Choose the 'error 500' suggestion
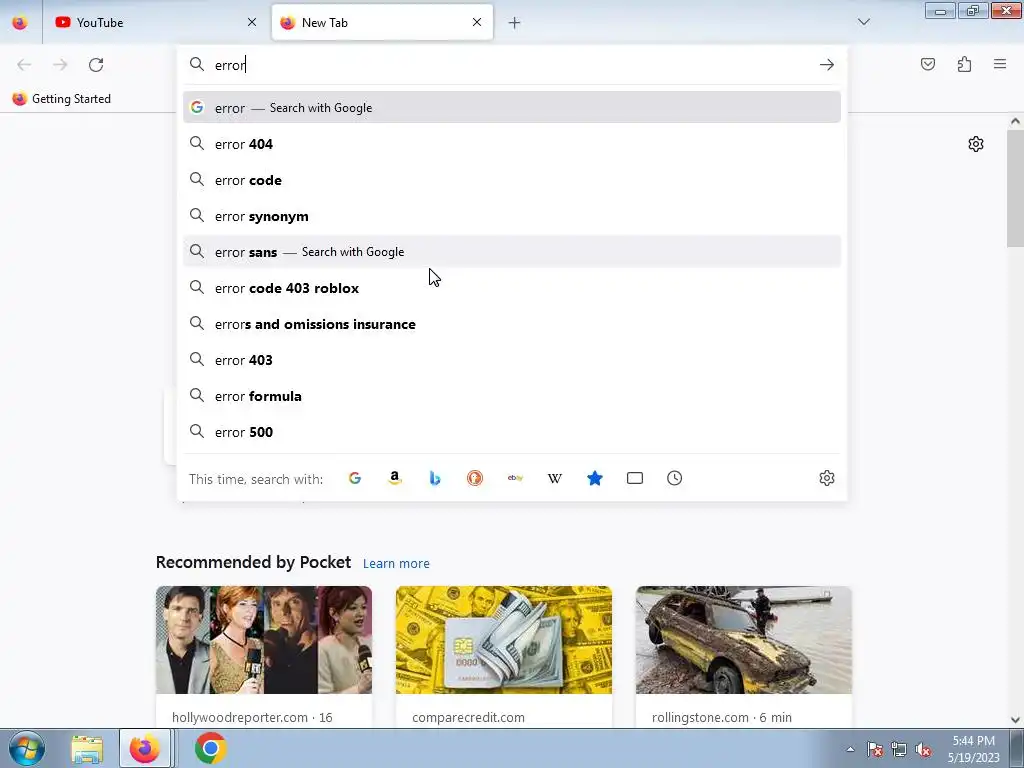 (x=512, y=432)
